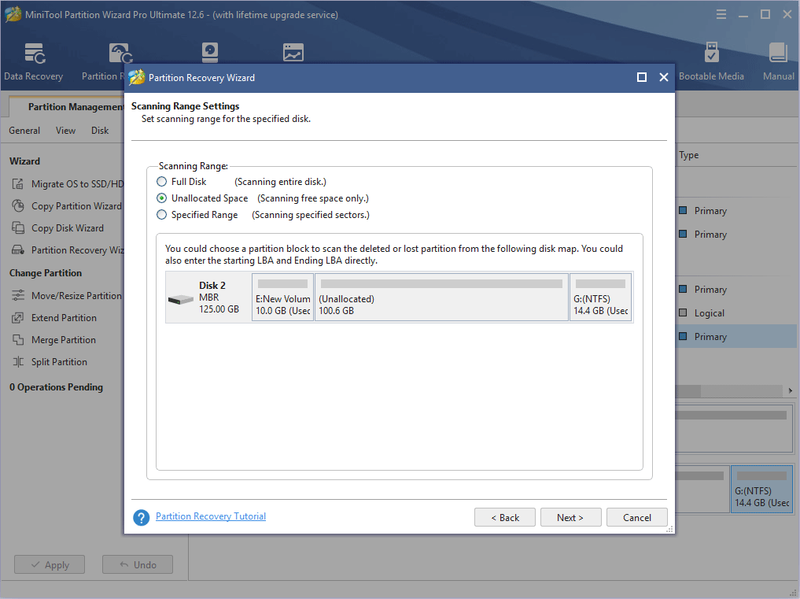Viewport: 800px width, 599px height.
Task: Select the E: New Volume partition block
Action: pos(283,297)
